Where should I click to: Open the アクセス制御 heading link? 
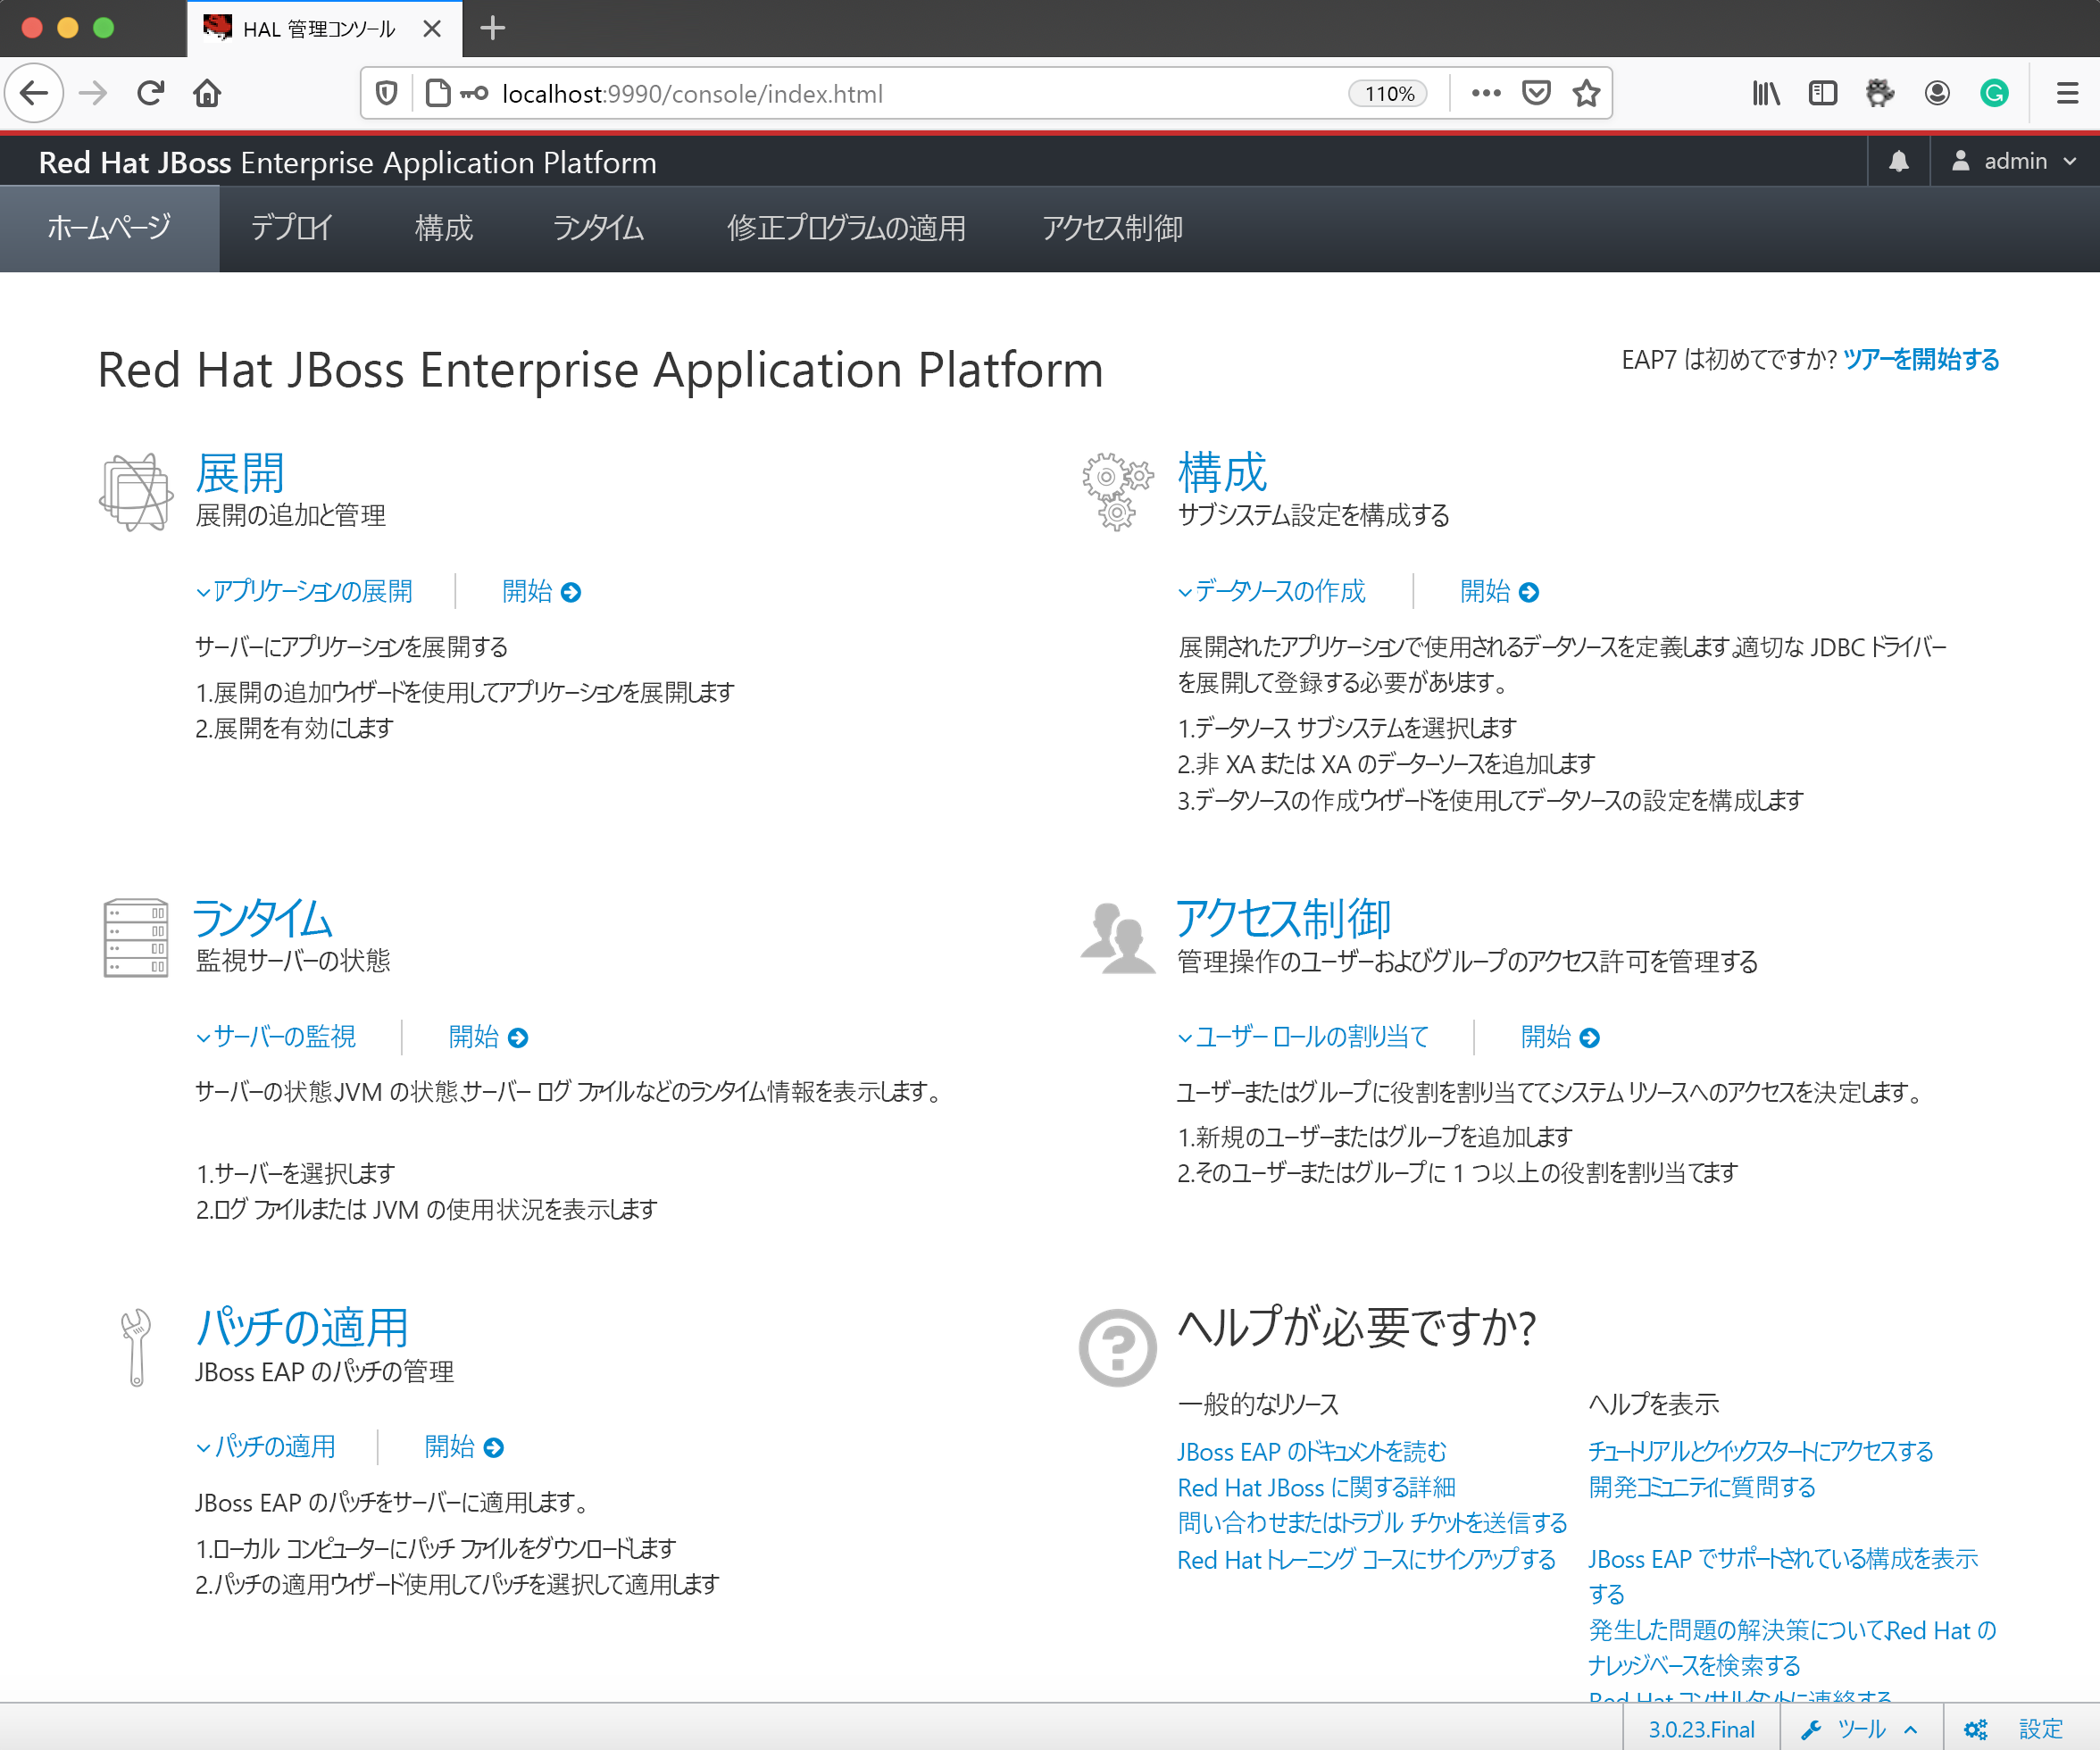1283,918
